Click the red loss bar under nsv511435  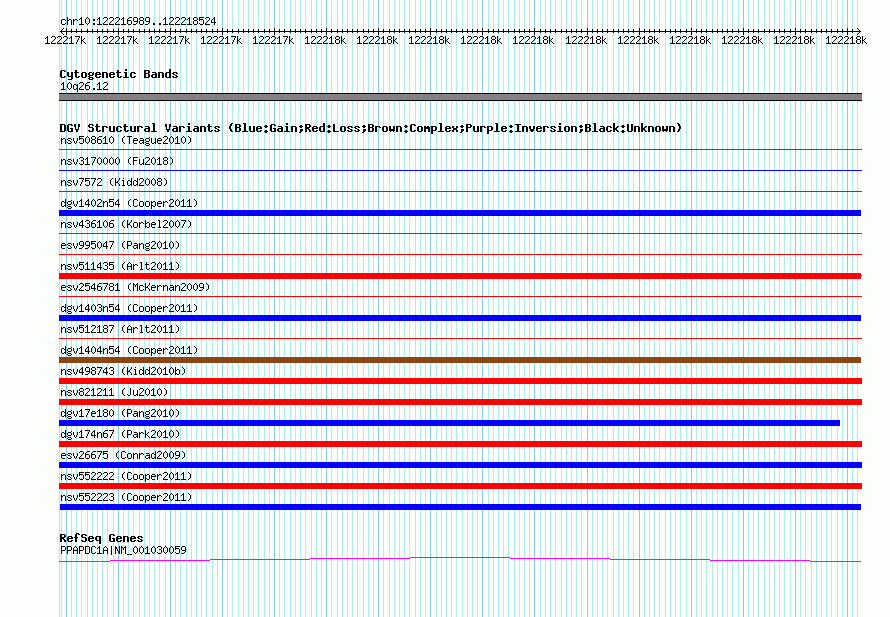coord(460,276)
